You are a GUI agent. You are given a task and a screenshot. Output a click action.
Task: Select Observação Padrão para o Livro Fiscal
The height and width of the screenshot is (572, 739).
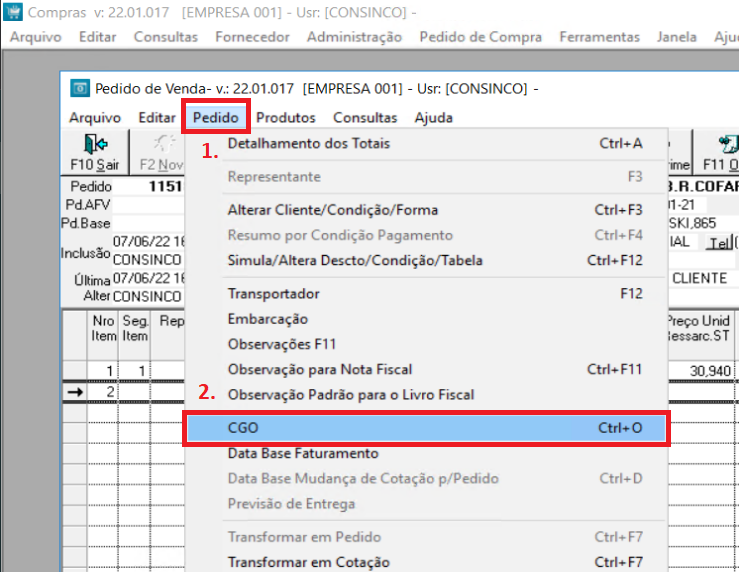[427, 394]
